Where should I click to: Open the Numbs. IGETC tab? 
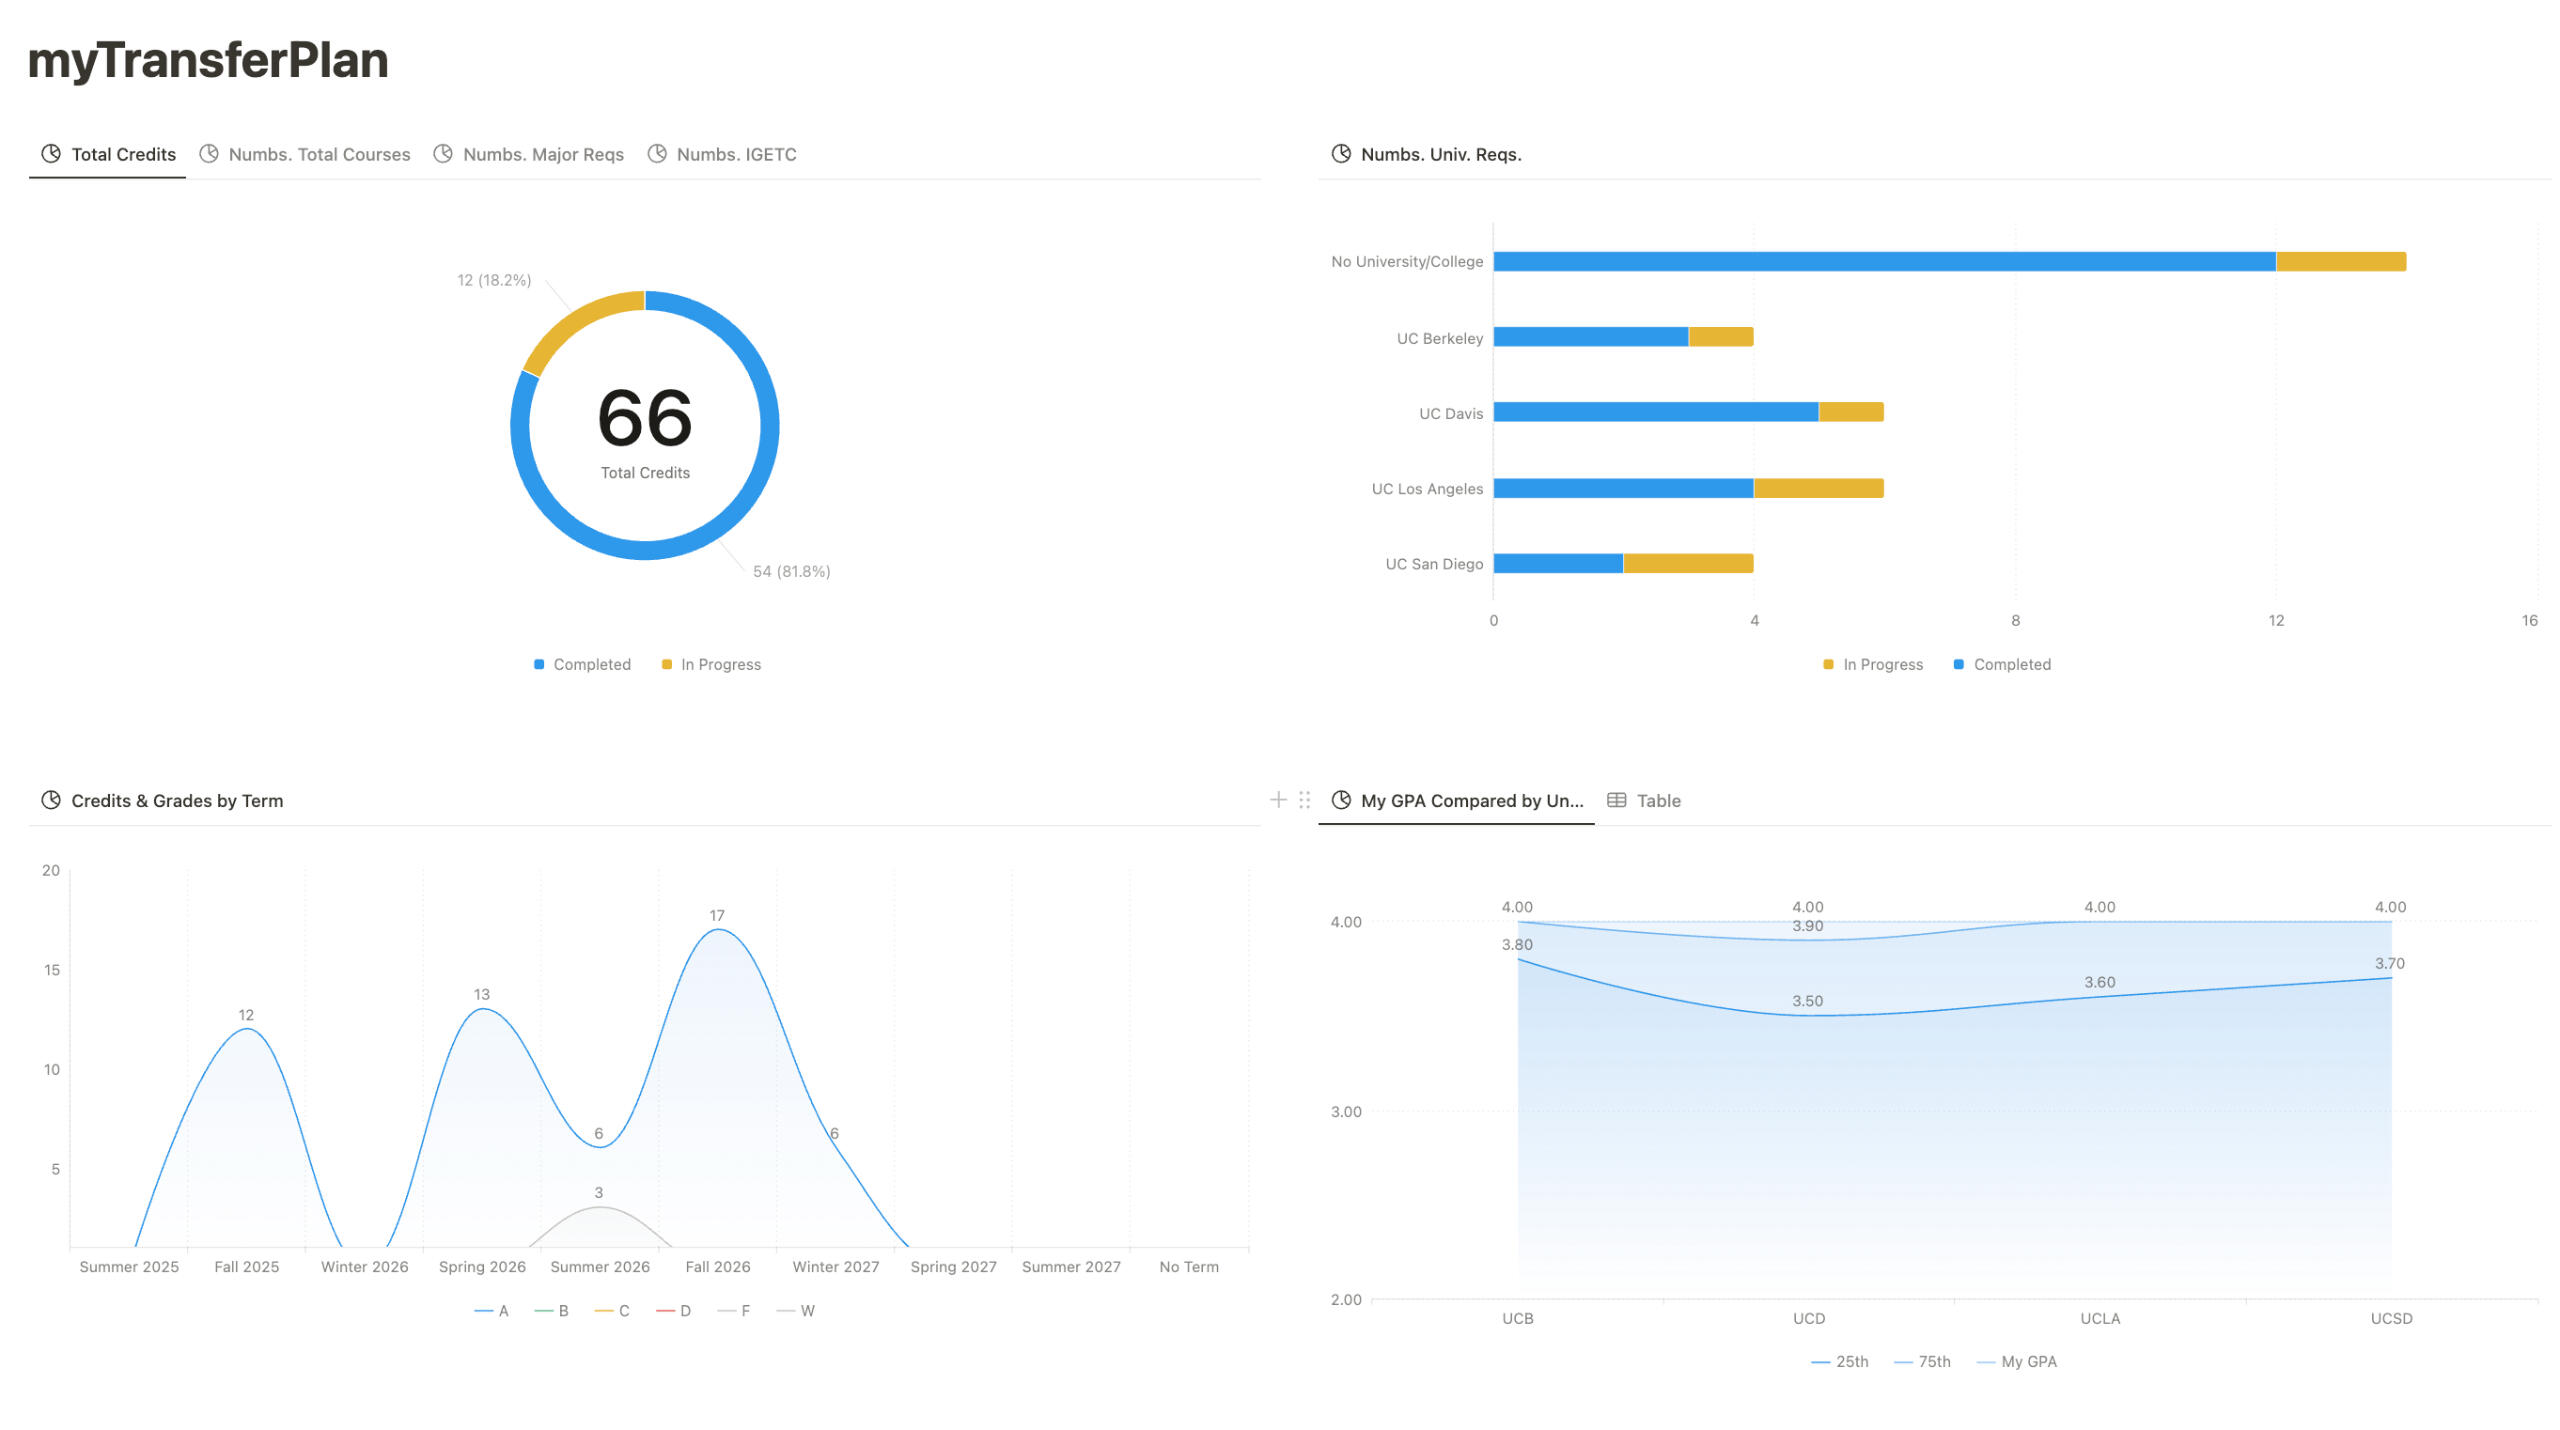736,154
